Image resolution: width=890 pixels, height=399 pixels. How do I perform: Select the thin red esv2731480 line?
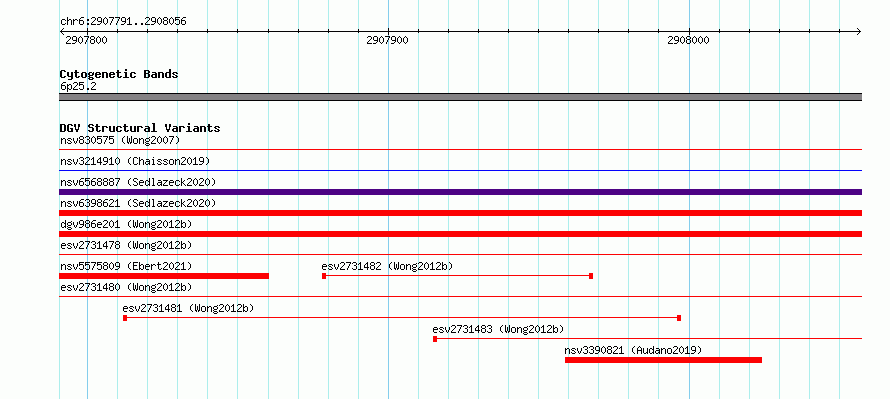click(x=460, y=296)
